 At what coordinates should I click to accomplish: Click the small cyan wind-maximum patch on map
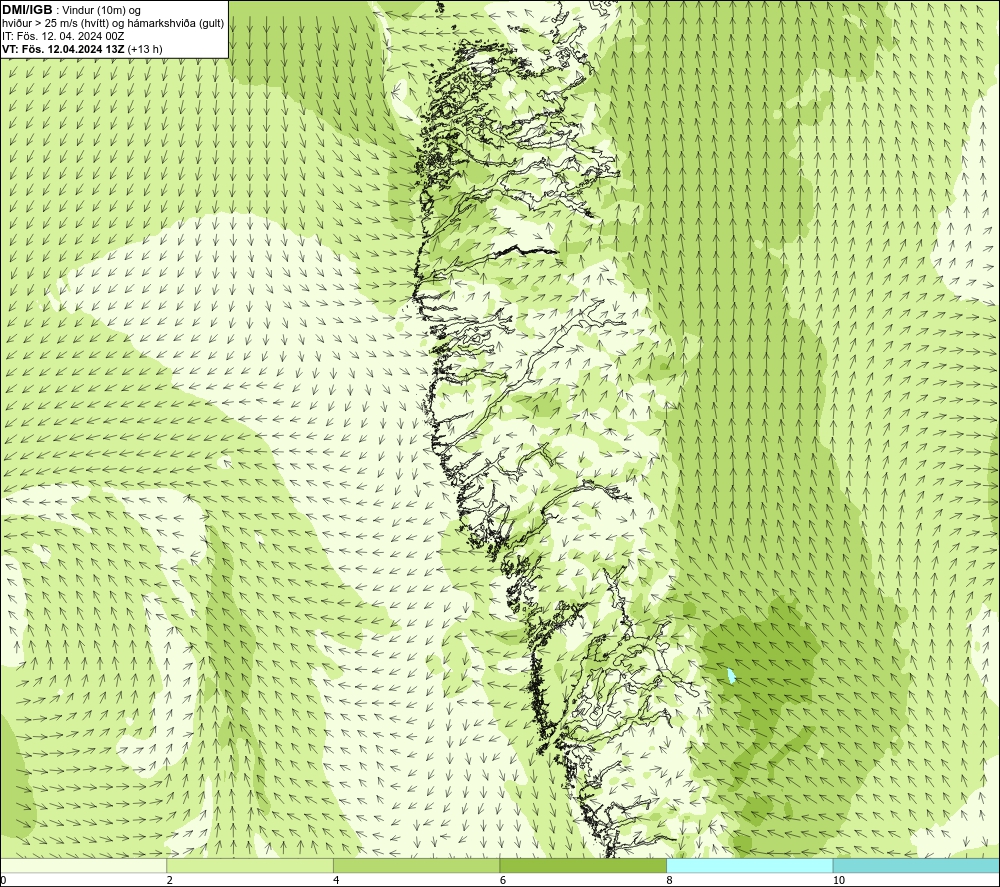[x=731, y=675]
